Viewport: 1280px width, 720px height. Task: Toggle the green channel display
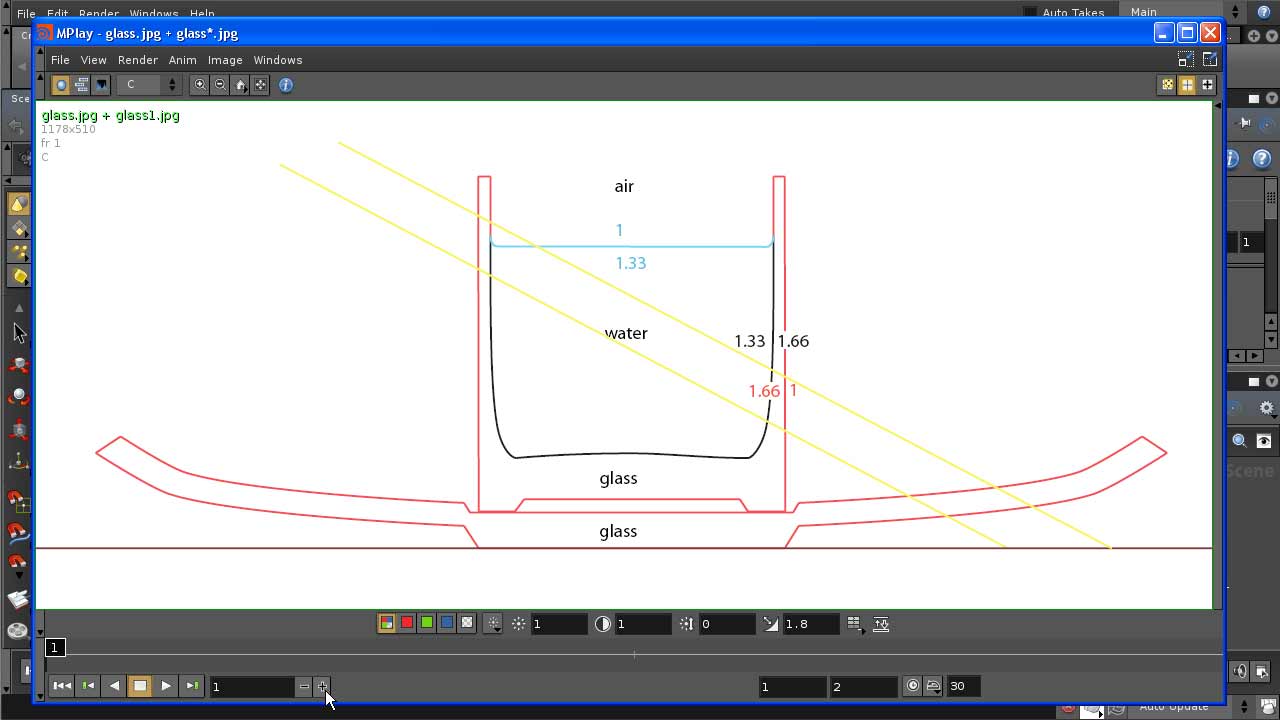tap(427, 623)
